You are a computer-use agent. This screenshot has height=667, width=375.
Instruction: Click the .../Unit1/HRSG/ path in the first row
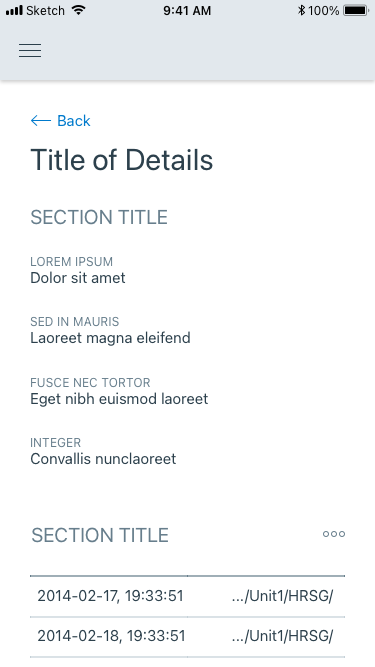coord(282,596)
